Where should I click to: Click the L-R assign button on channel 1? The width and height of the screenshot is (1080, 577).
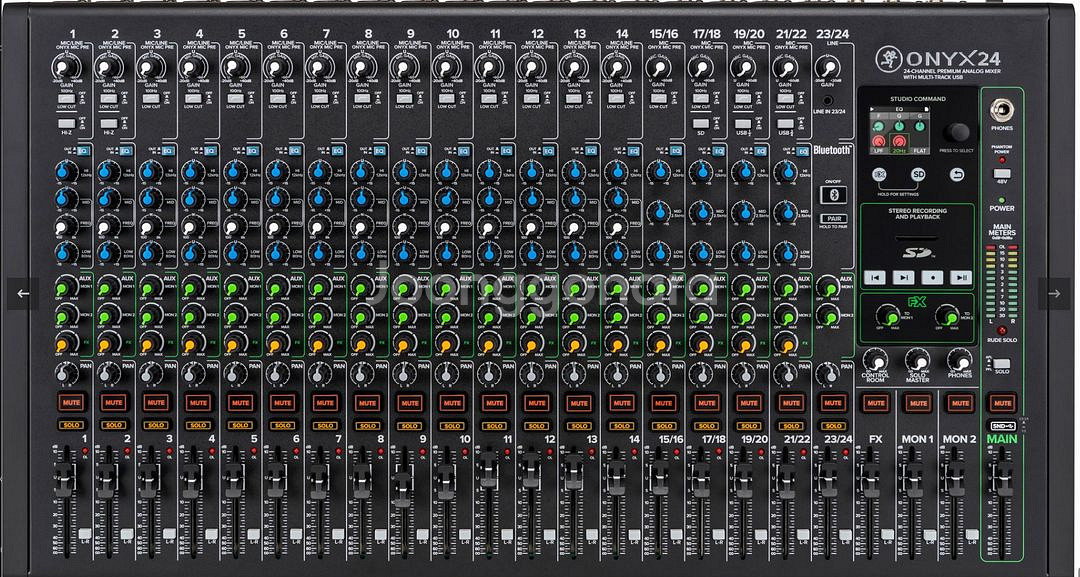coord(85,534)
